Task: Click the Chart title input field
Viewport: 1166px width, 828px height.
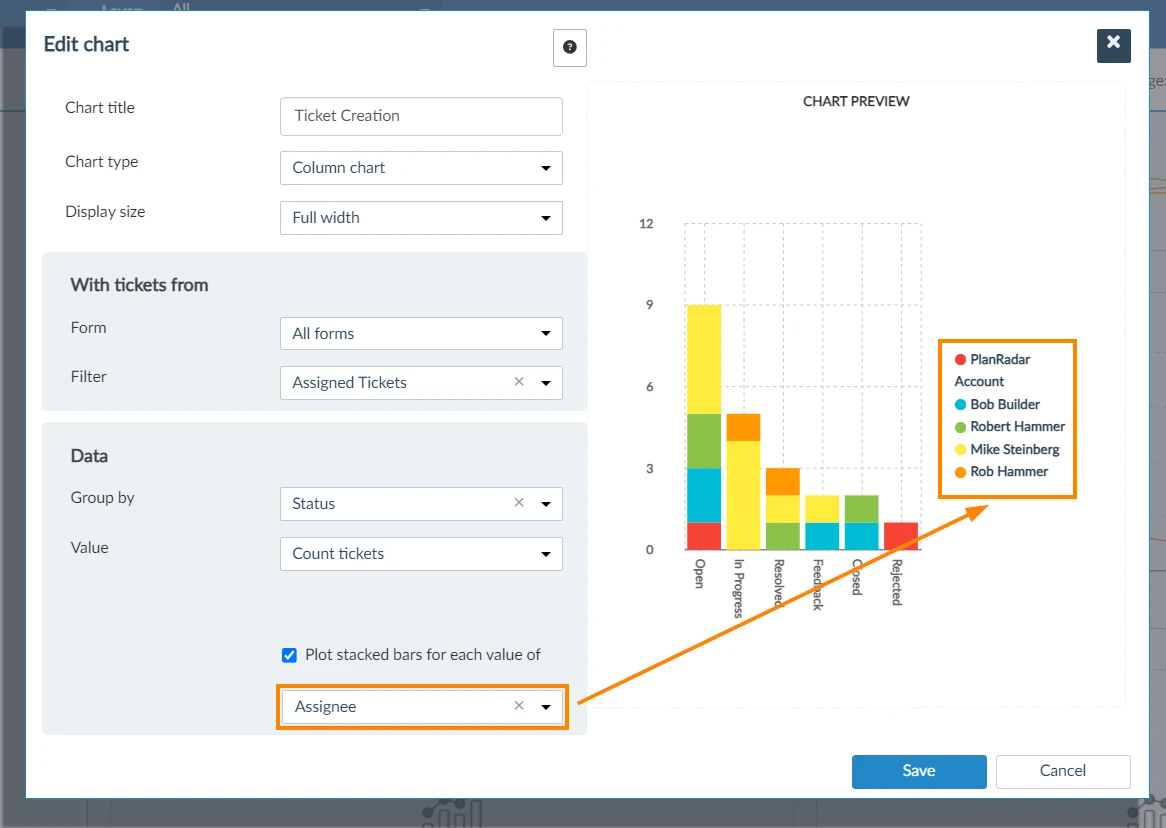Action: [x=421, y=116]
